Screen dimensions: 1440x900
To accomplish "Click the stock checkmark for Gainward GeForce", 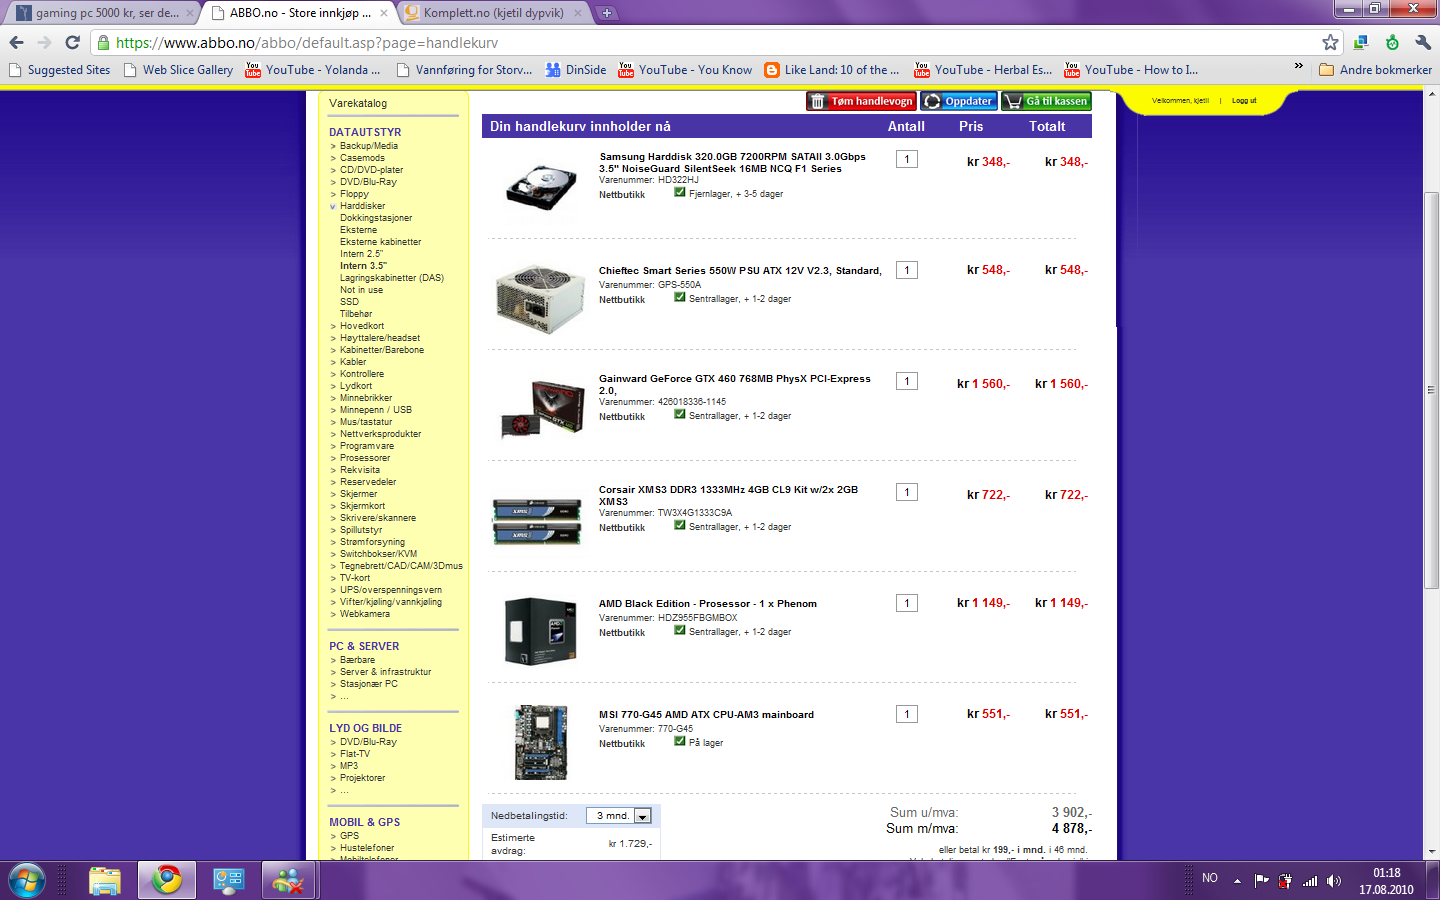I will click(x=680, y=415).
